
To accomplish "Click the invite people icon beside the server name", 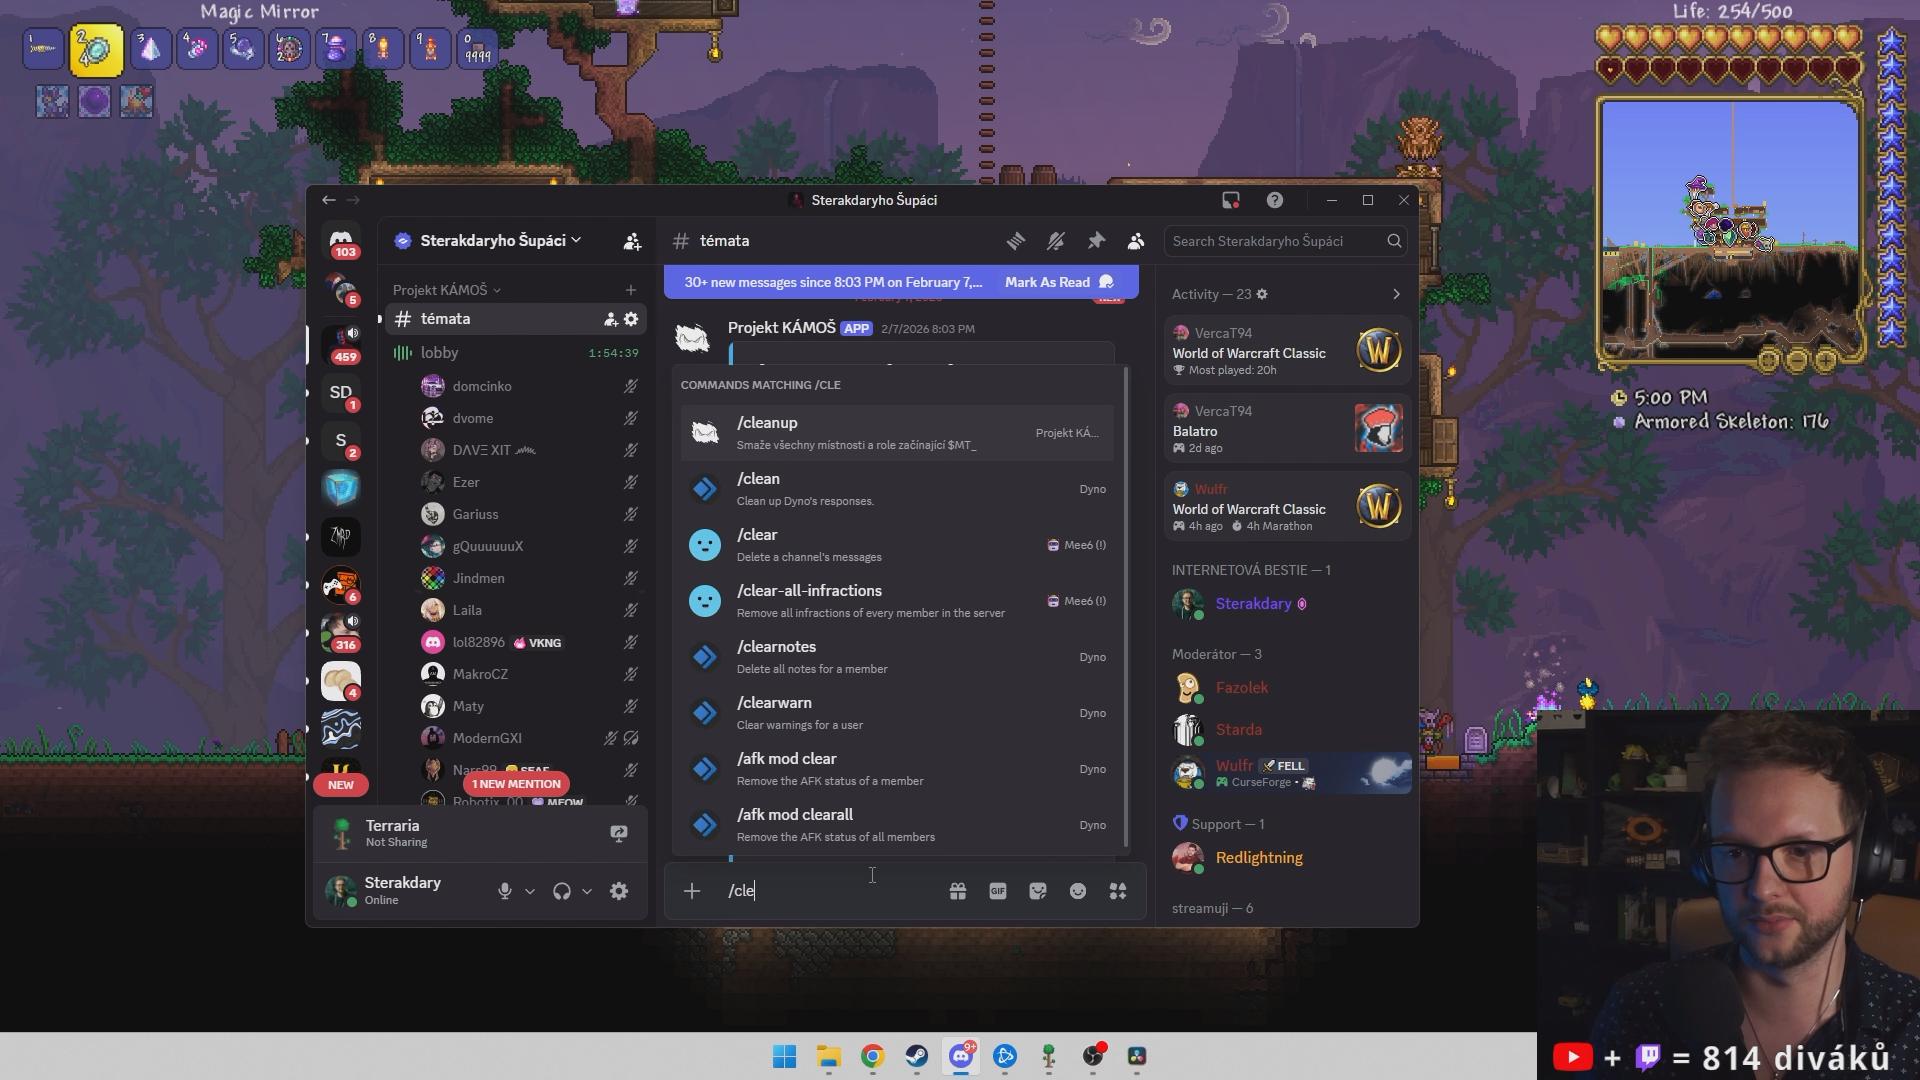I will [x=632, y=241].
